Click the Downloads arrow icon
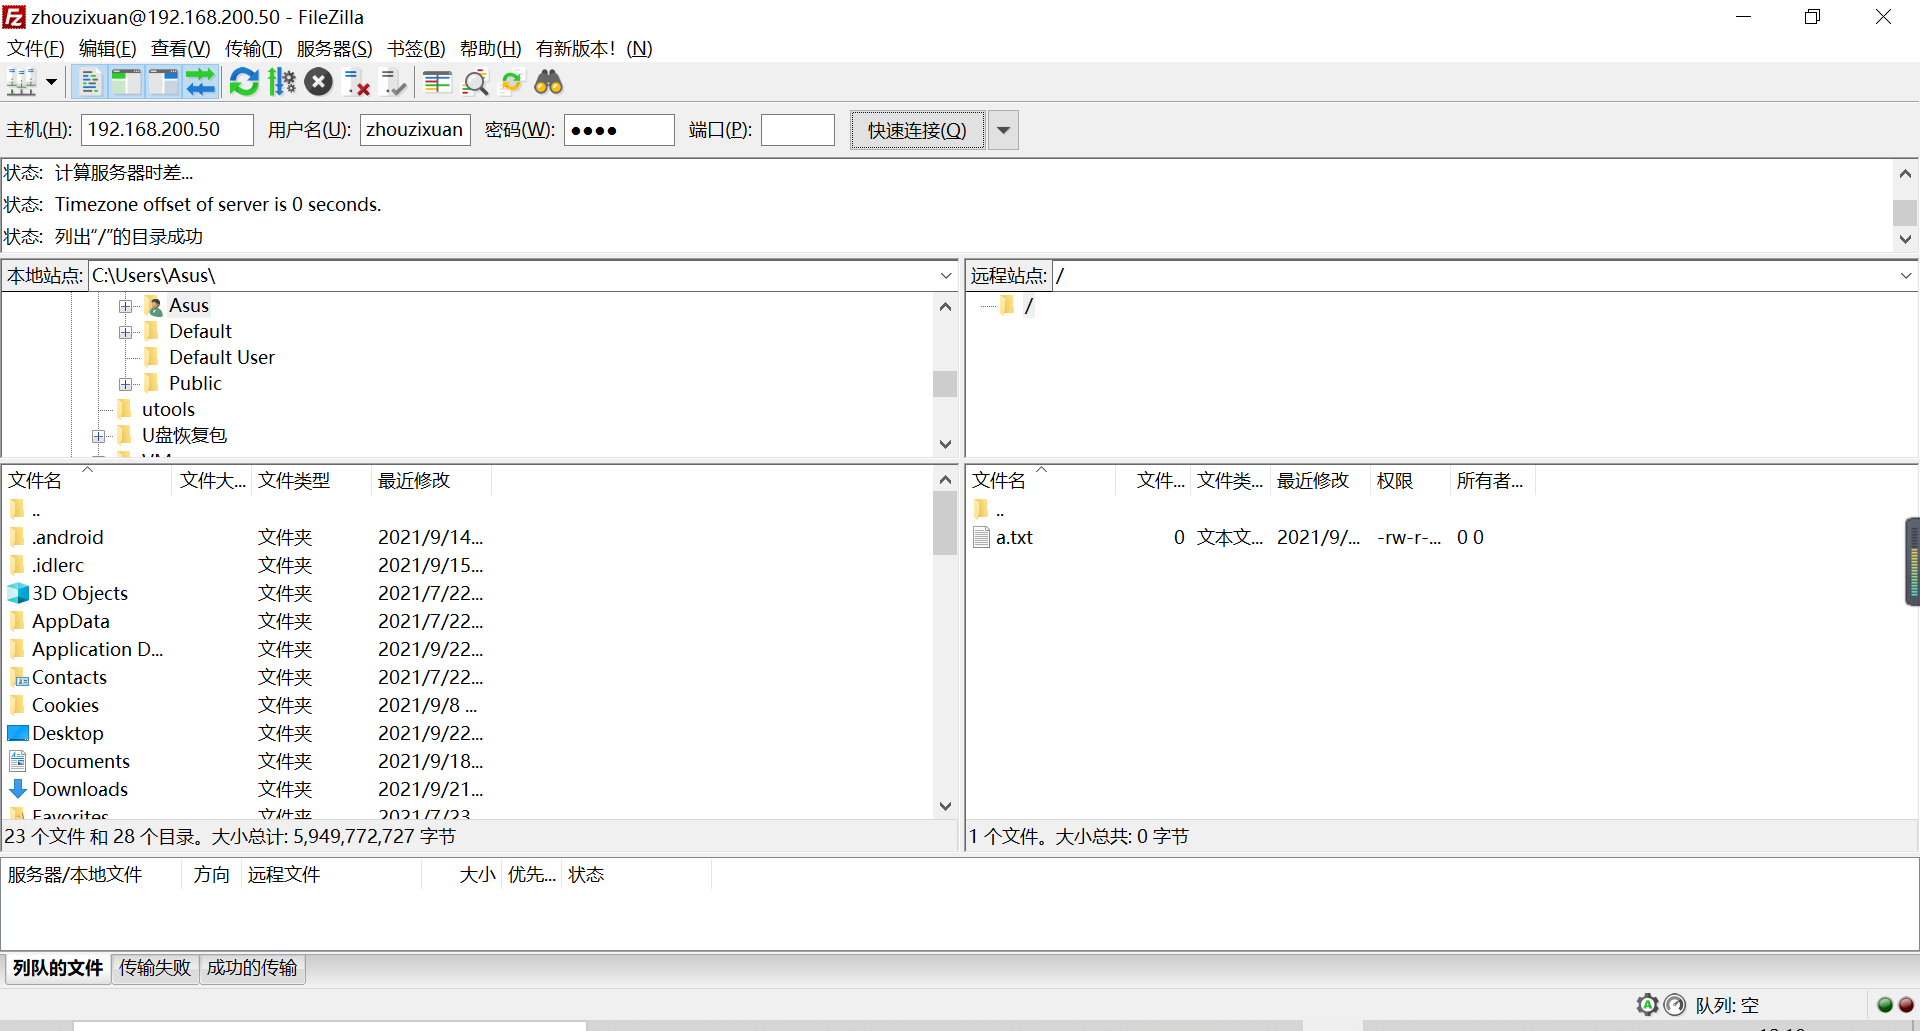The width and height of the screenshot is (1920, 1031). click(18, 789)
